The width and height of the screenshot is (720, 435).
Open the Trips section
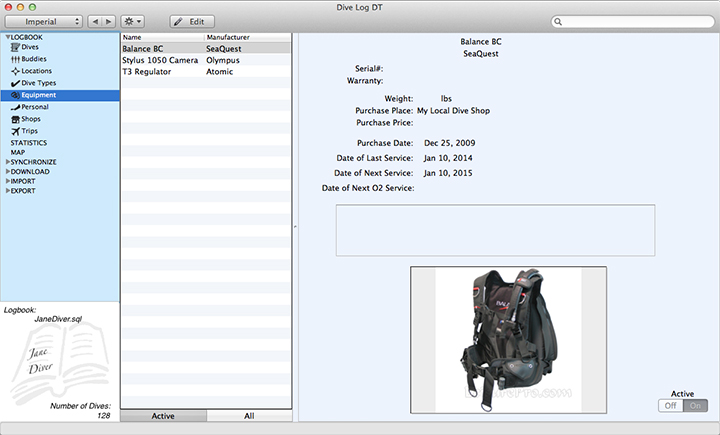pyautogui.click(x=30, y=131)
